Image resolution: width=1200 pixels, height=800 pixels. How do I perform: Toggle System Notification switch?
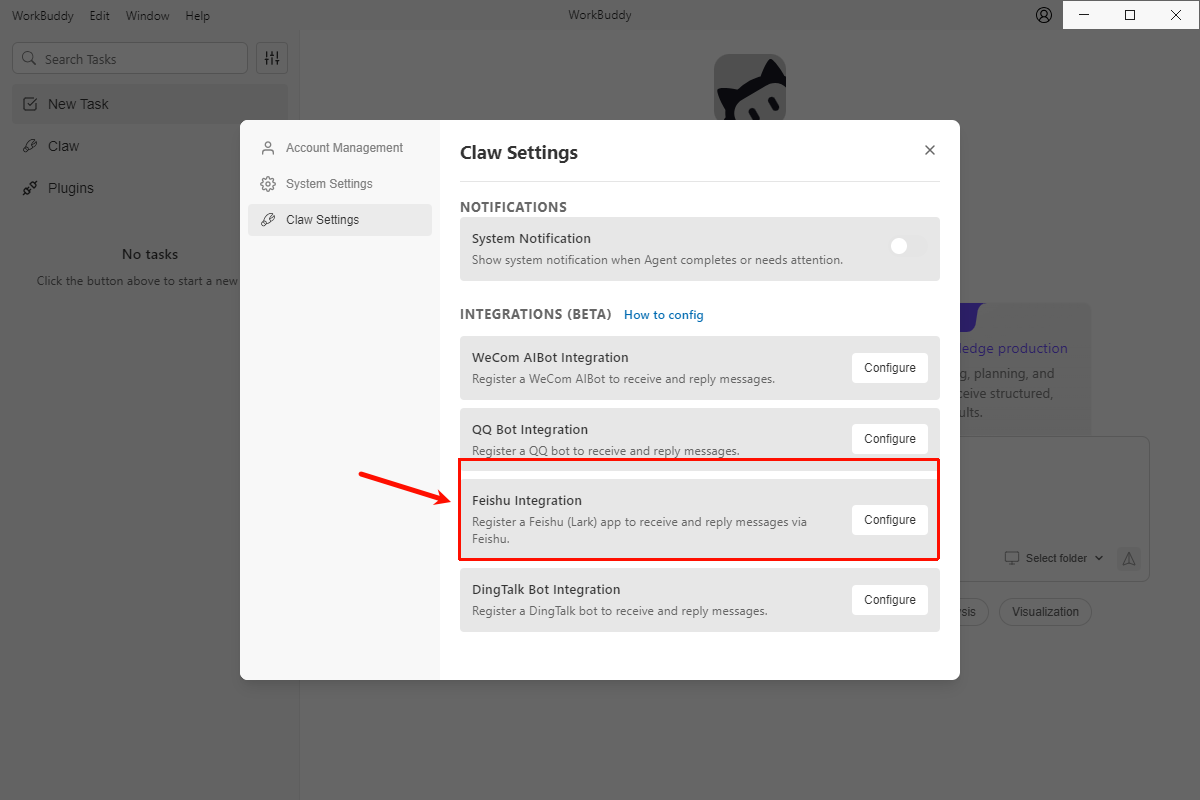908,246
